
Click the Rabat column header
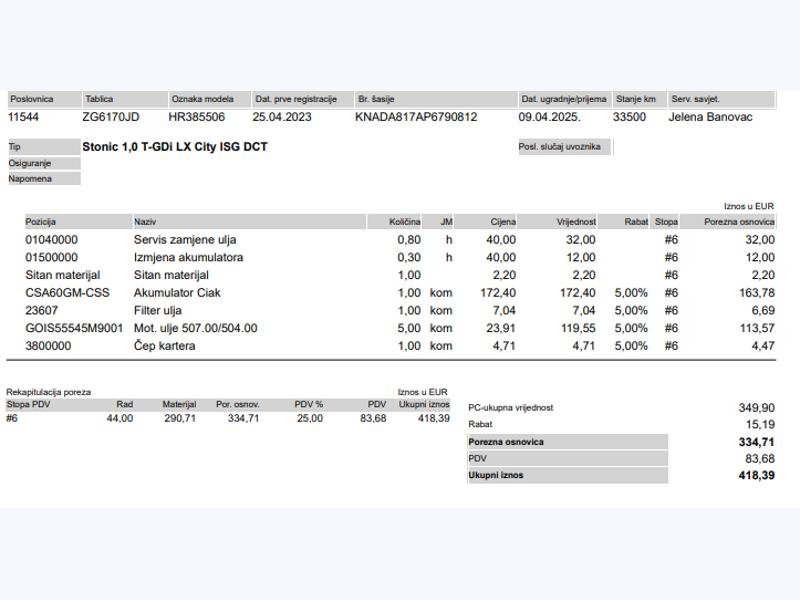636,222
